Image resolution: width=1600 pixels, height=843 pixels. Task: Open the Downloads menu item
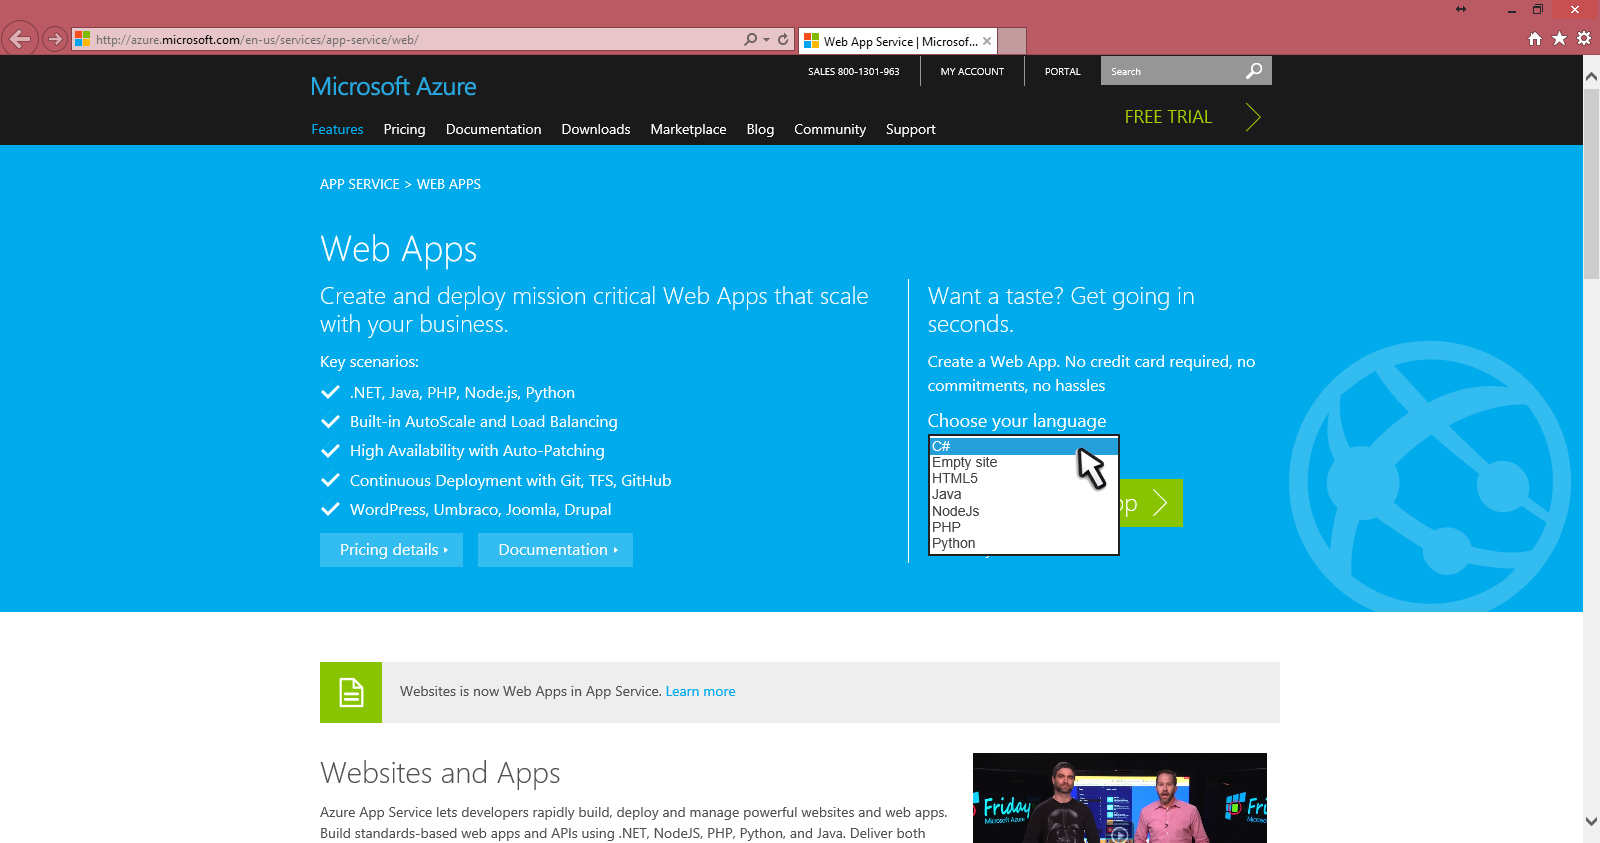tap(596, 129)
